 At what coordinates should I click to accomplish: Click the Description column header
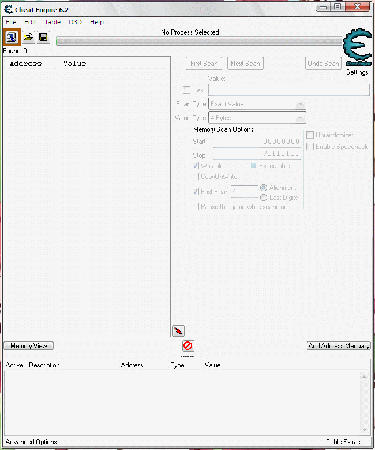point(44,365)
